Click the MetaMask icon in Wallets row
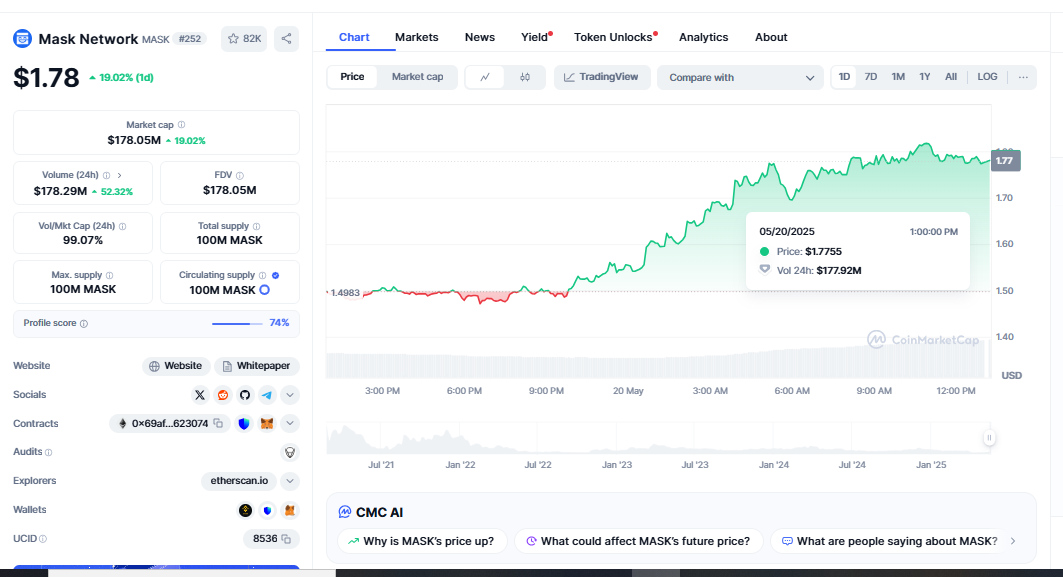The image size is (1063, 577). 289,510
